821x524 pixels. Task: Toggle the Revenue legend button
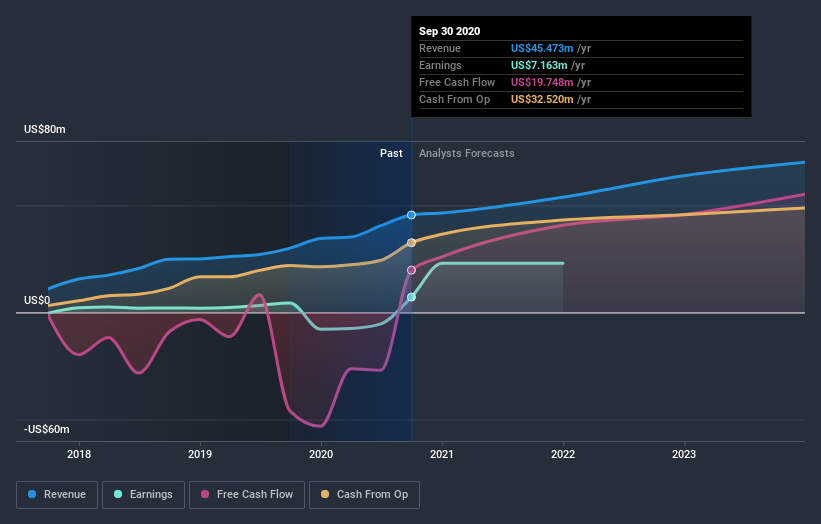tap(57, 495)
